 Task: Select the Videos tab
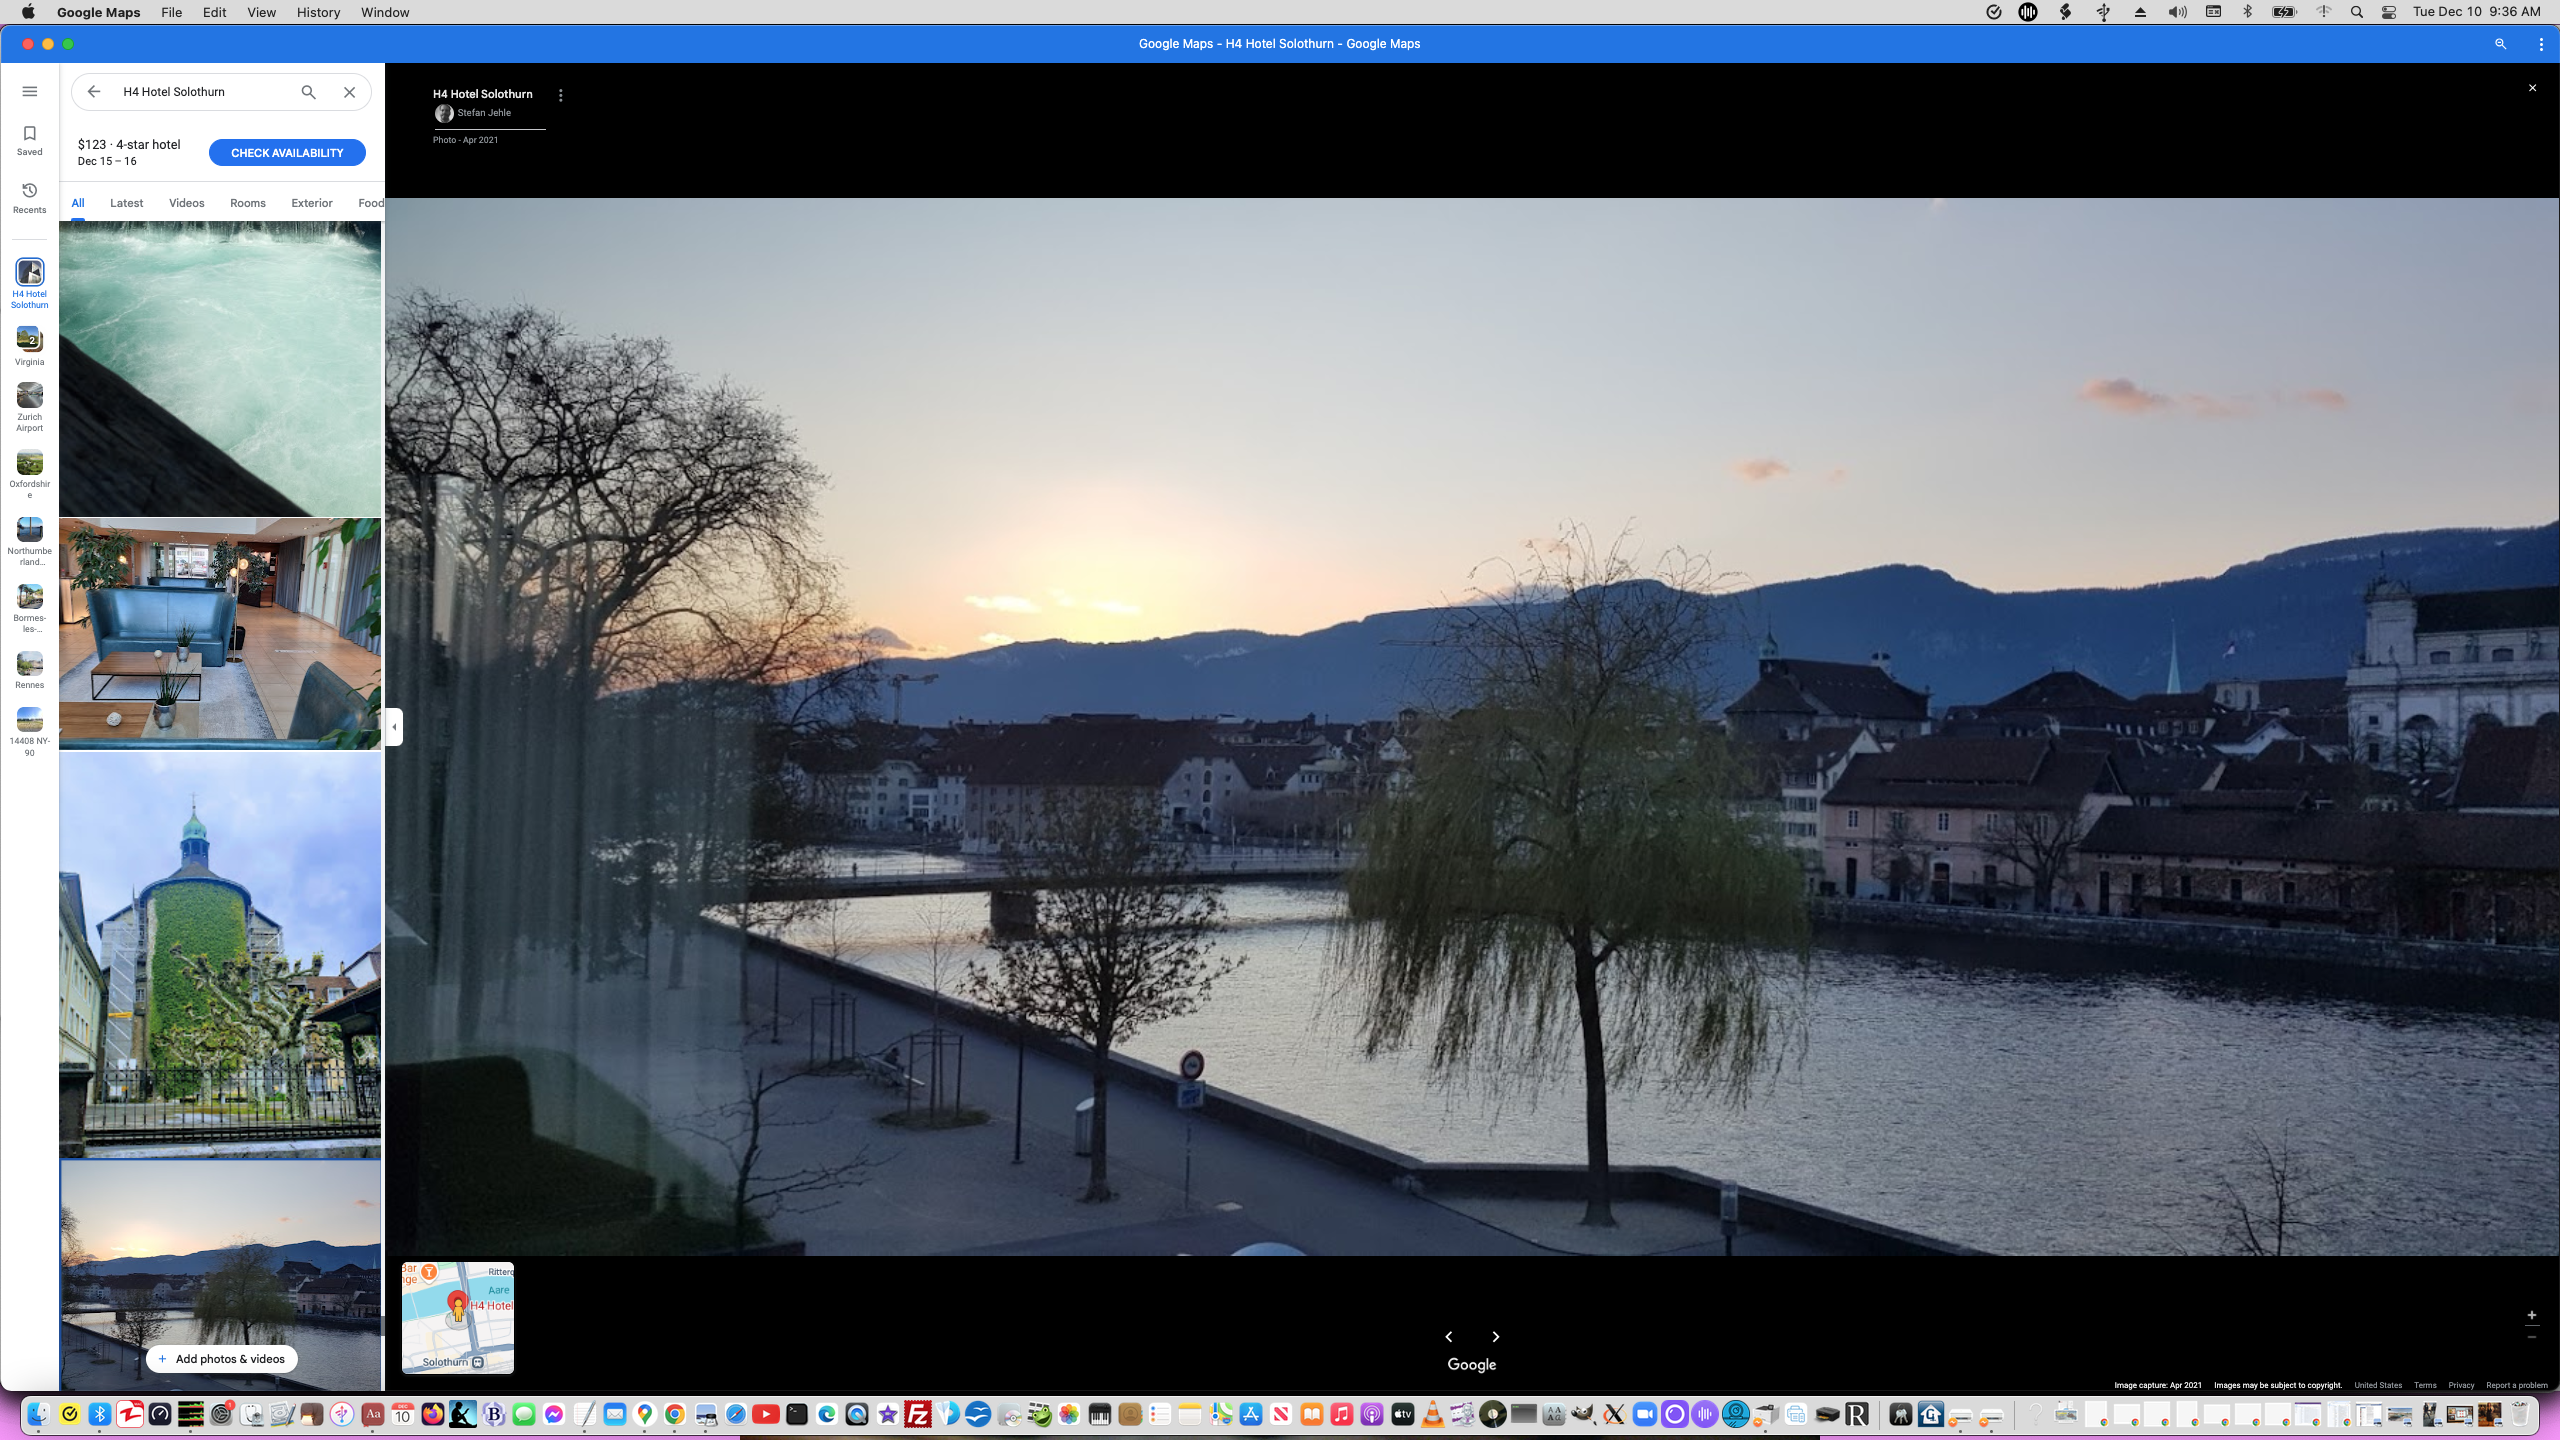click(186, 203)
